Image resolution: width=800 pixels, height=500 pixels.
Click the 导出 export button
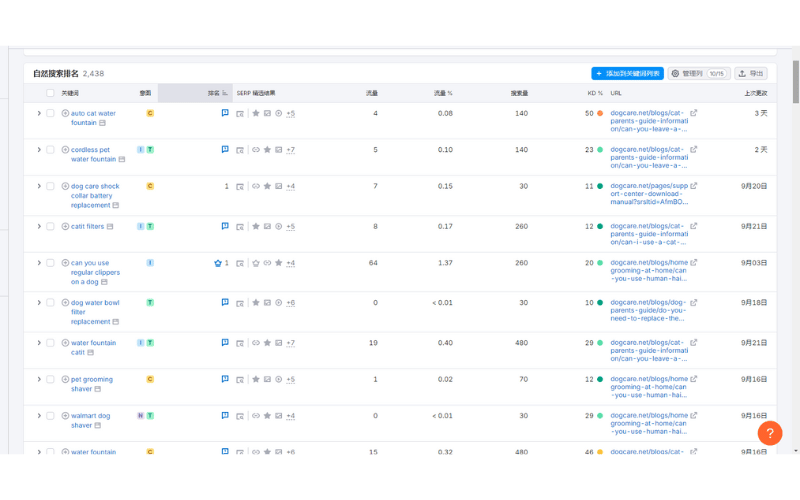[751, 73]
